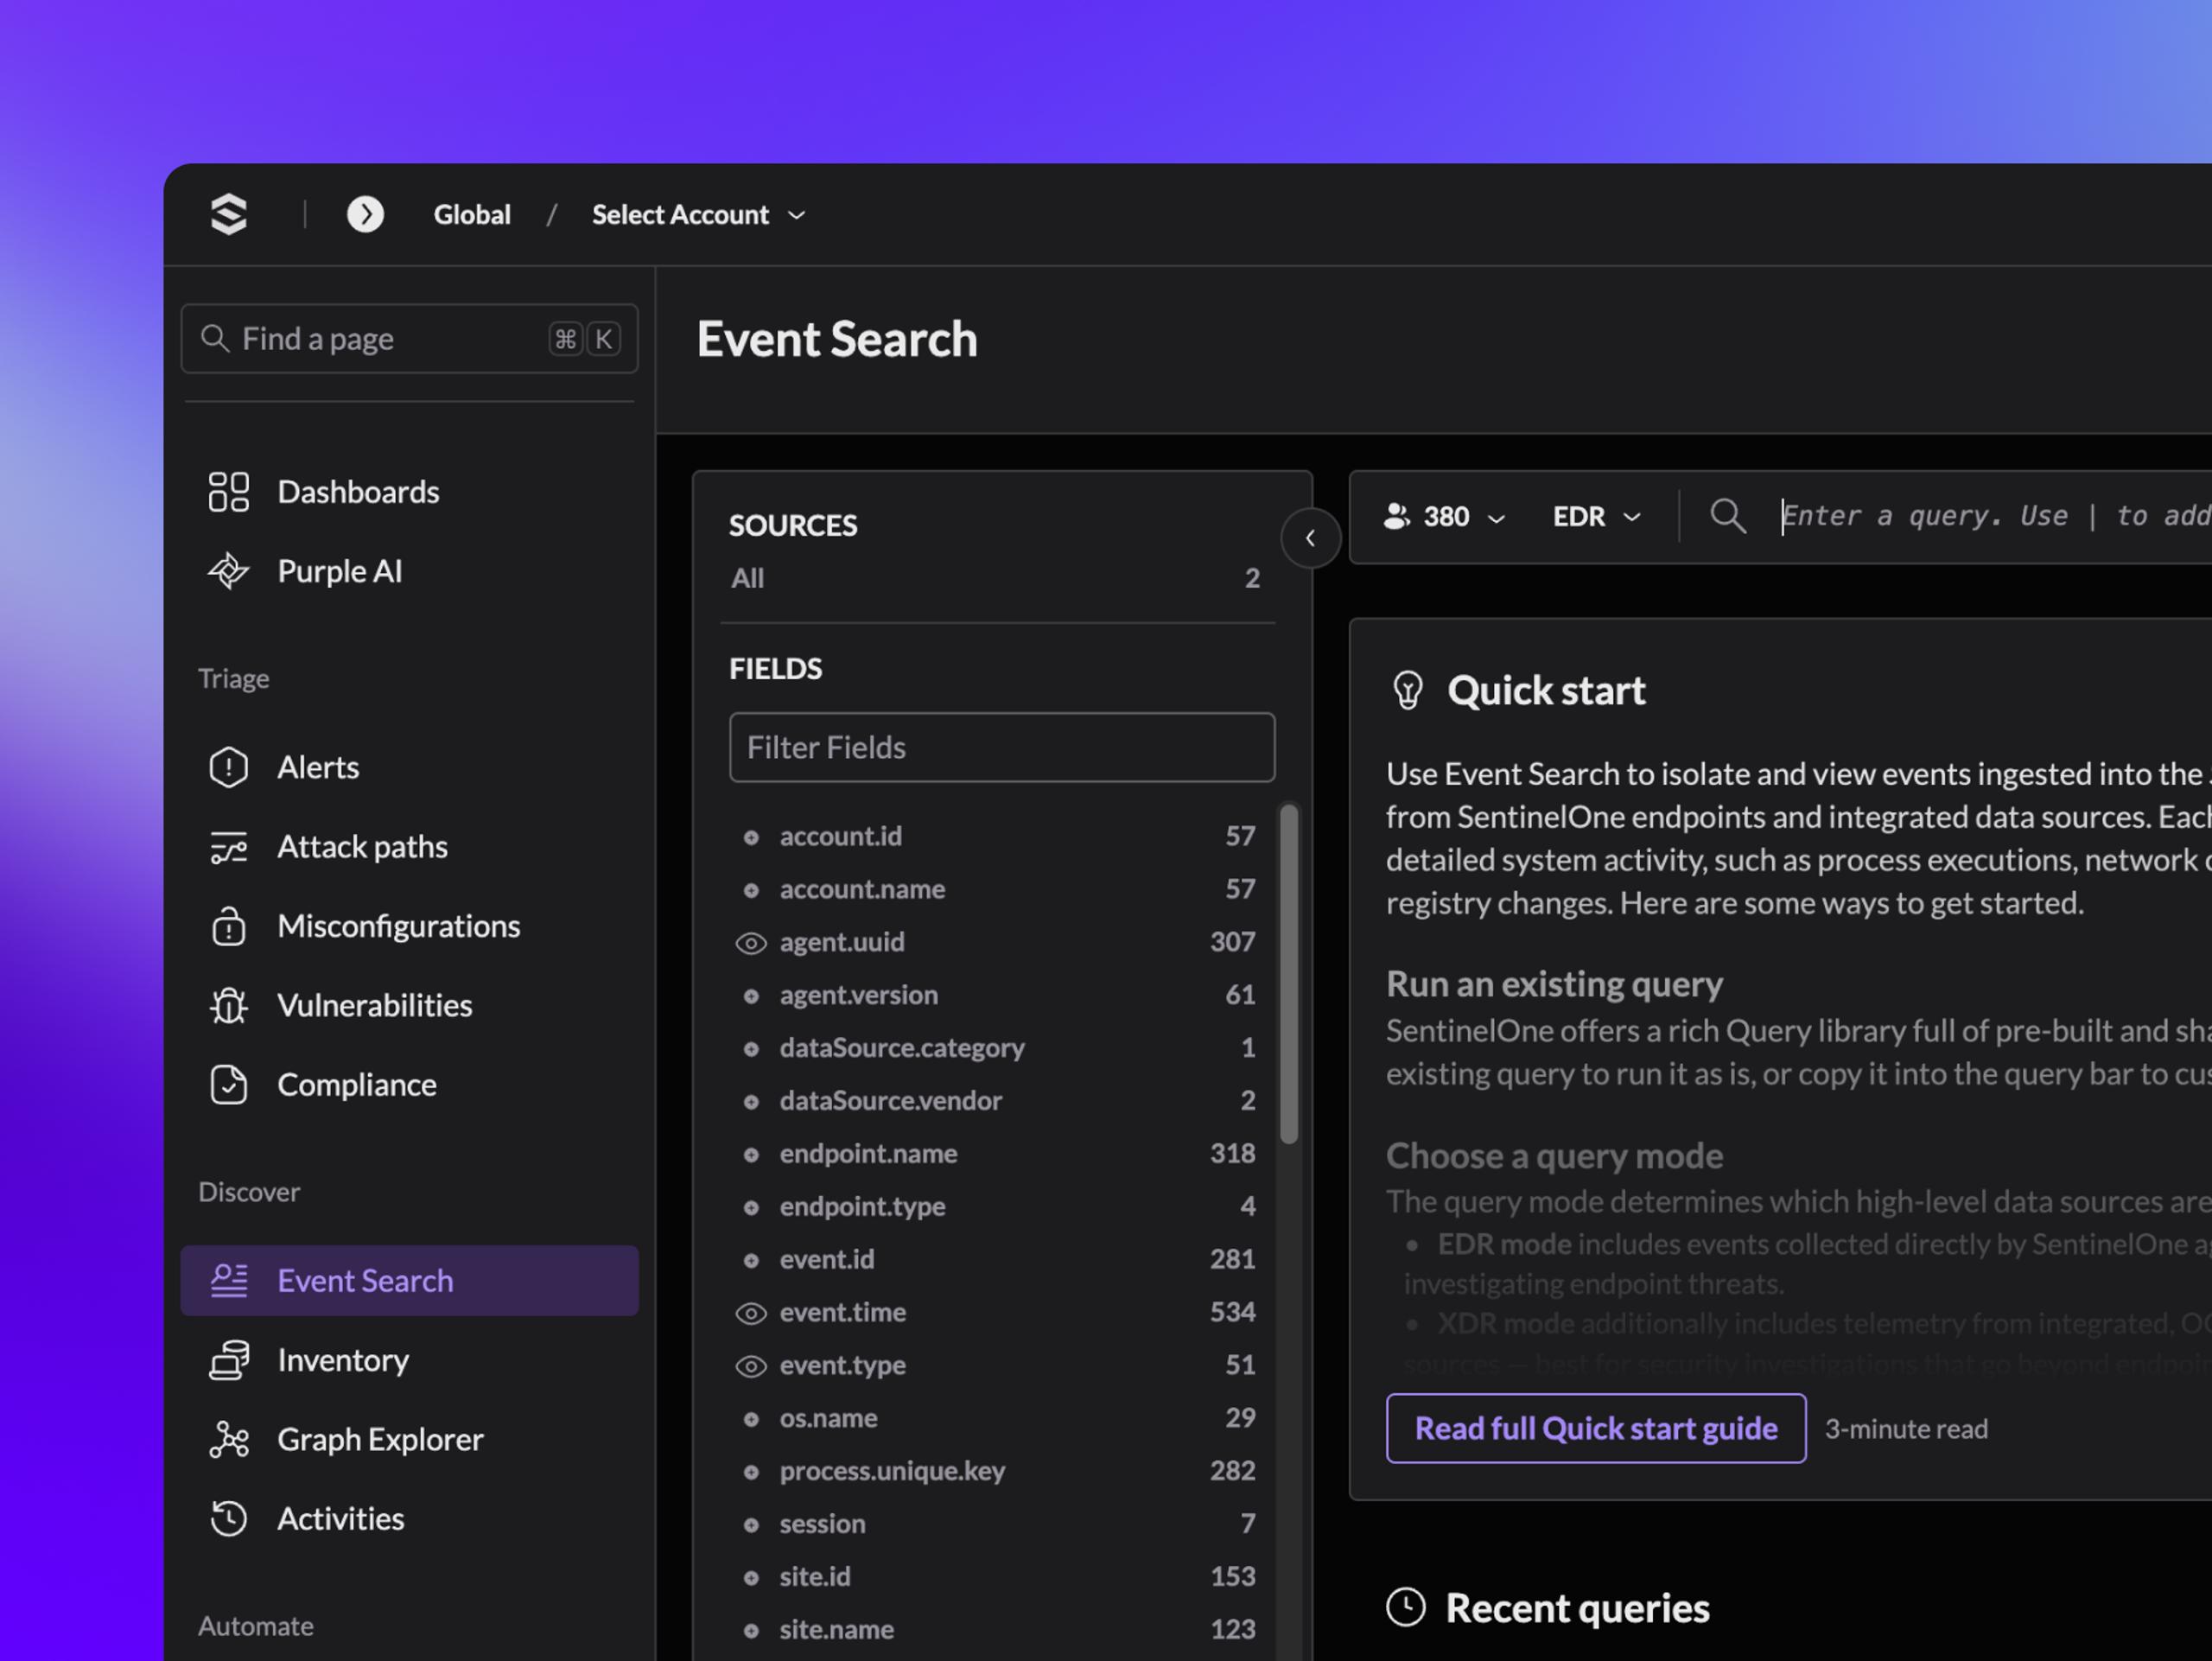Switch query mode via EDR dropdown

tap(1596, 517)
